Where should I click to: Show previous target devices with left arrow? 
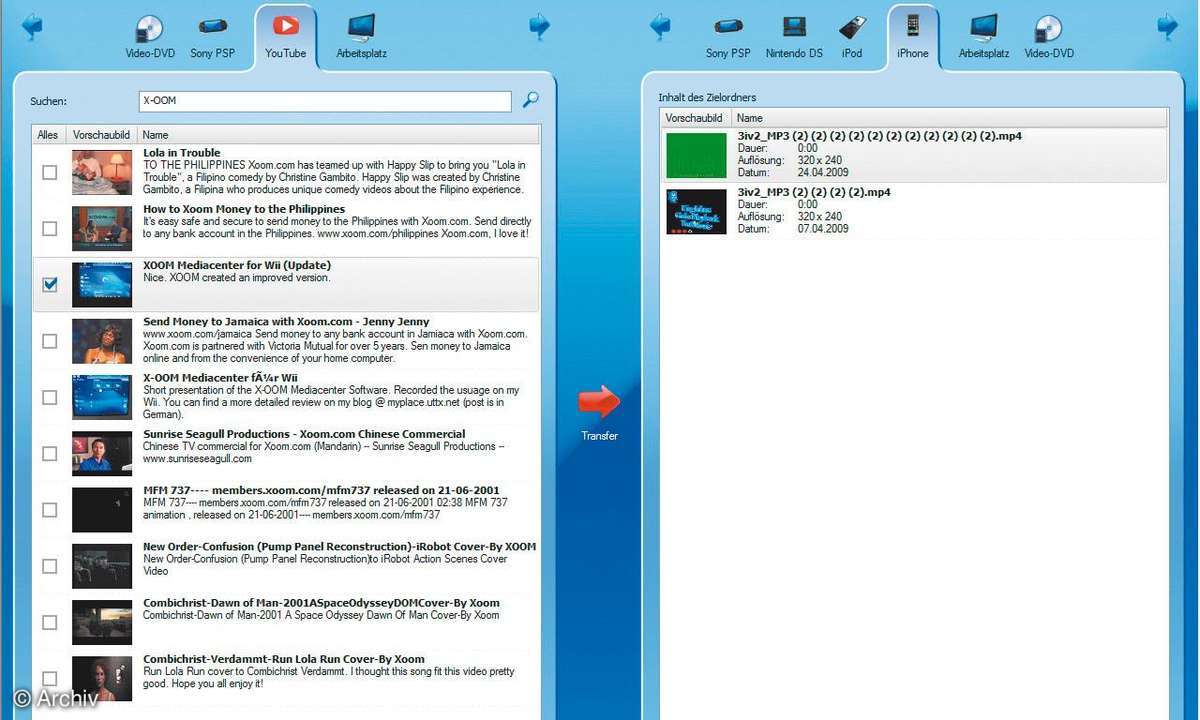tap(660, 26)
